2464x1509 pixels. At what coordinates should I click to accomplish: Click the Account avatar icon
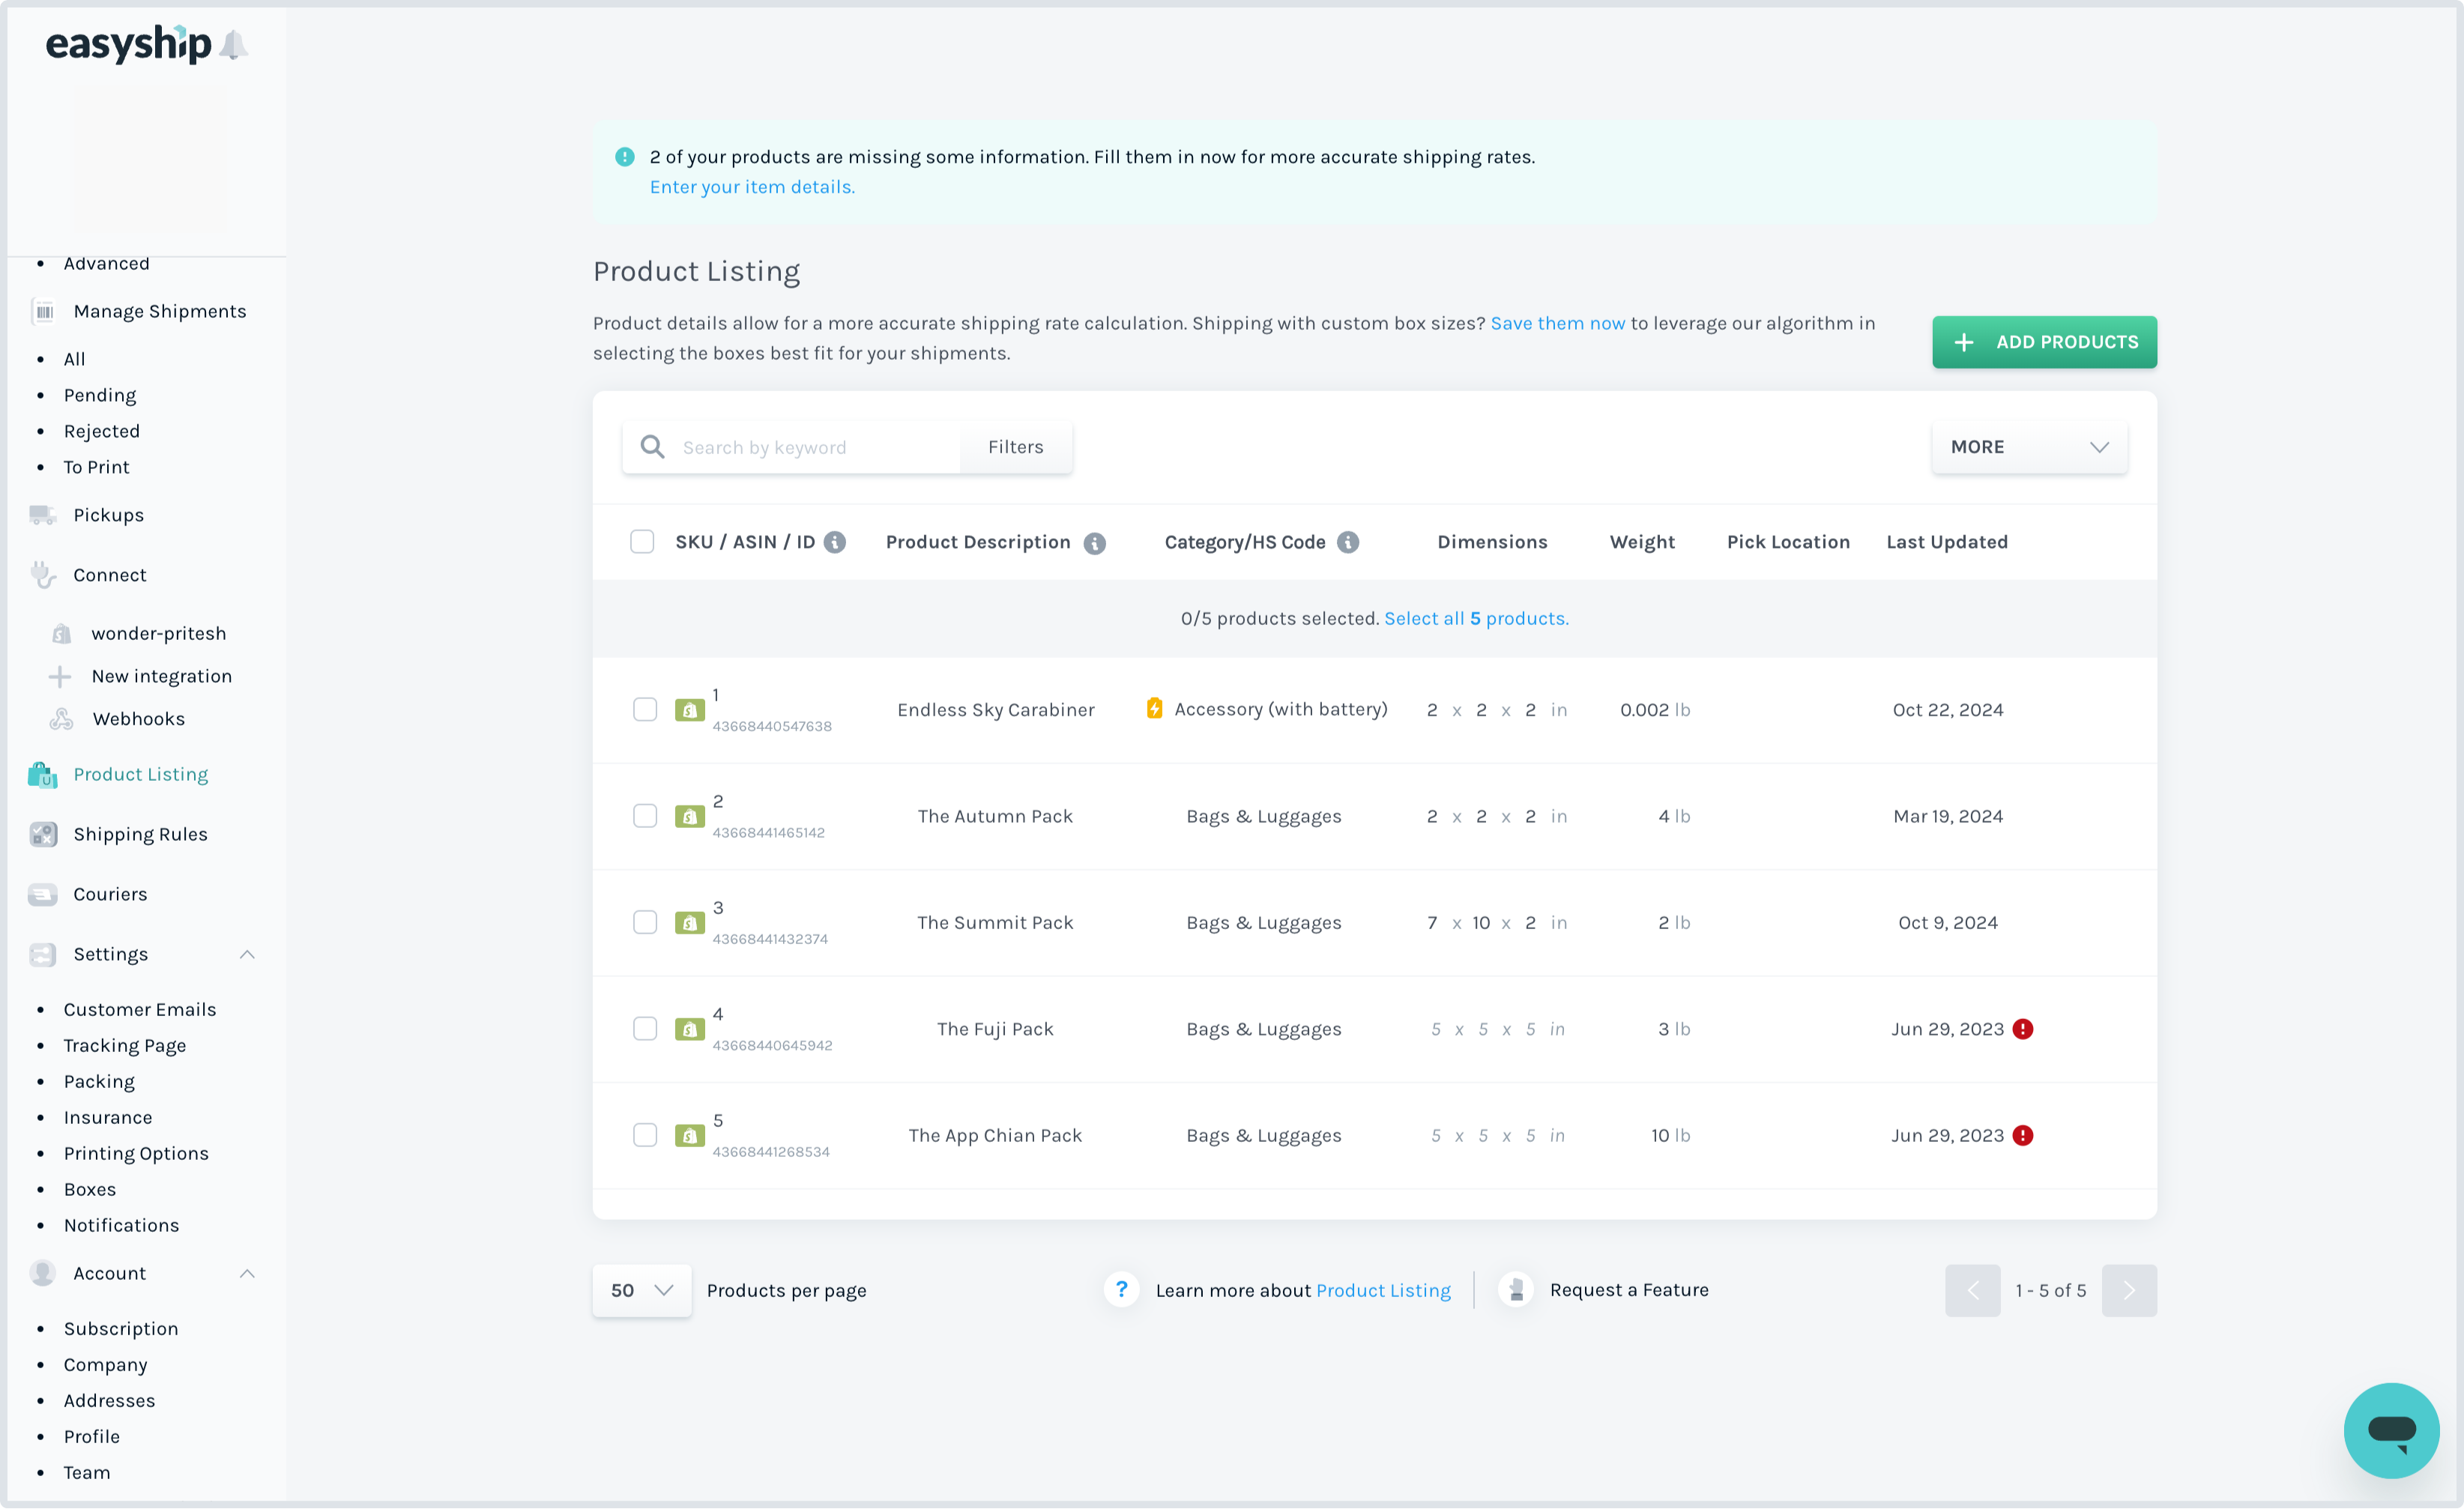pyautogui.click(x=43, y=1273)
